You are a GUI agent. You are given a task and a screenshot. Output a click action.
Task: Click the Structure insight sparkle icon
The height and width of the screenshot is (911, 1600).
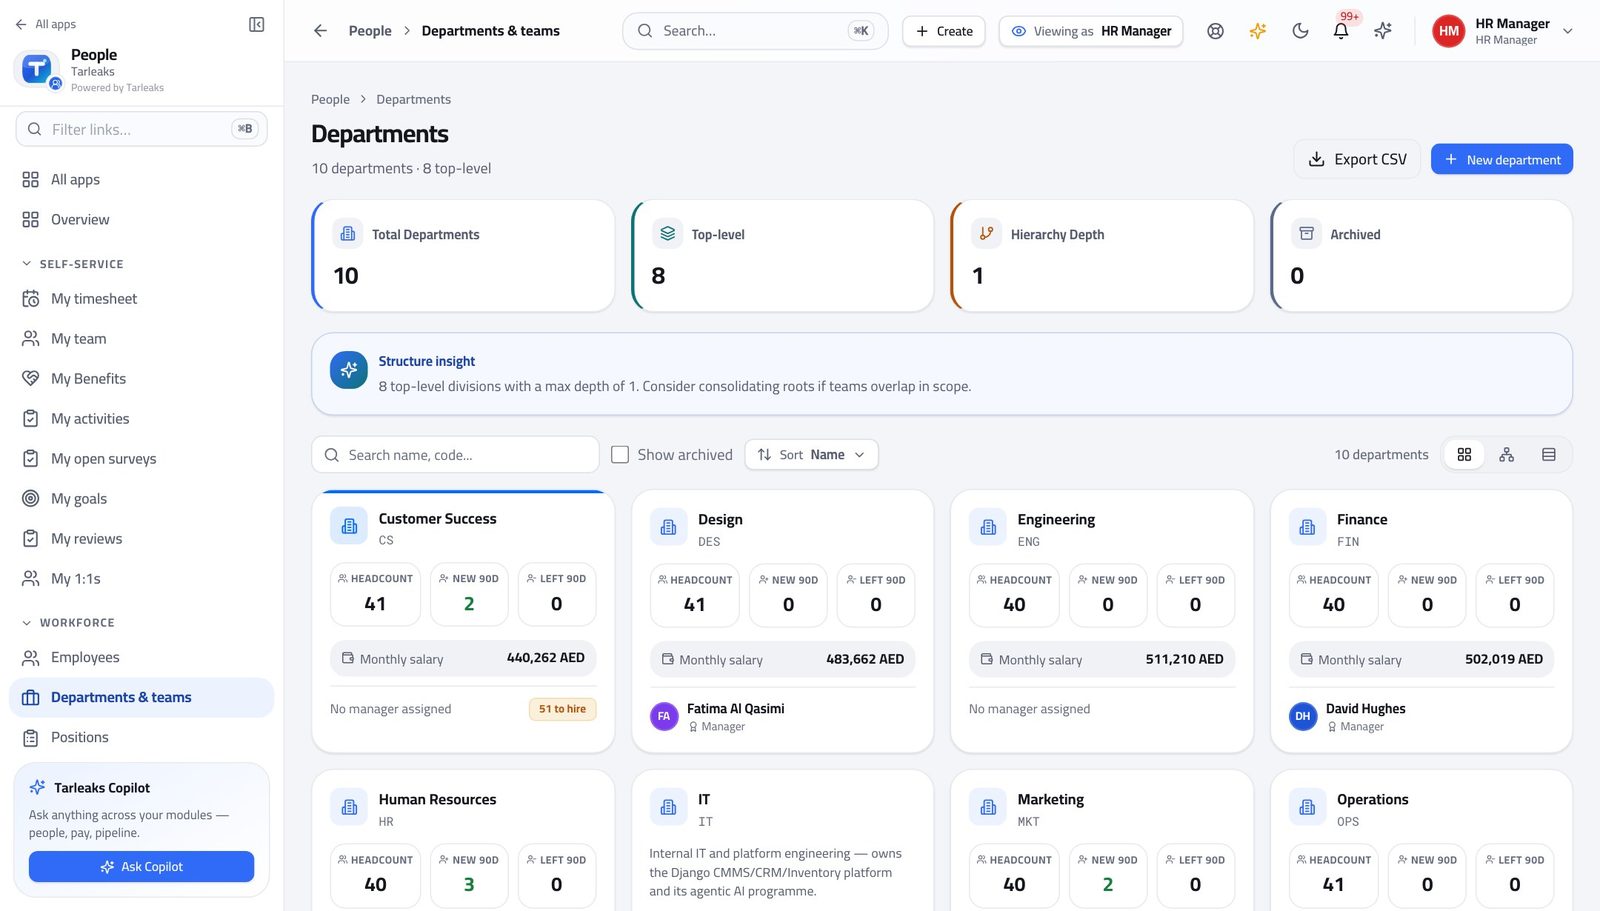(349, 370)
